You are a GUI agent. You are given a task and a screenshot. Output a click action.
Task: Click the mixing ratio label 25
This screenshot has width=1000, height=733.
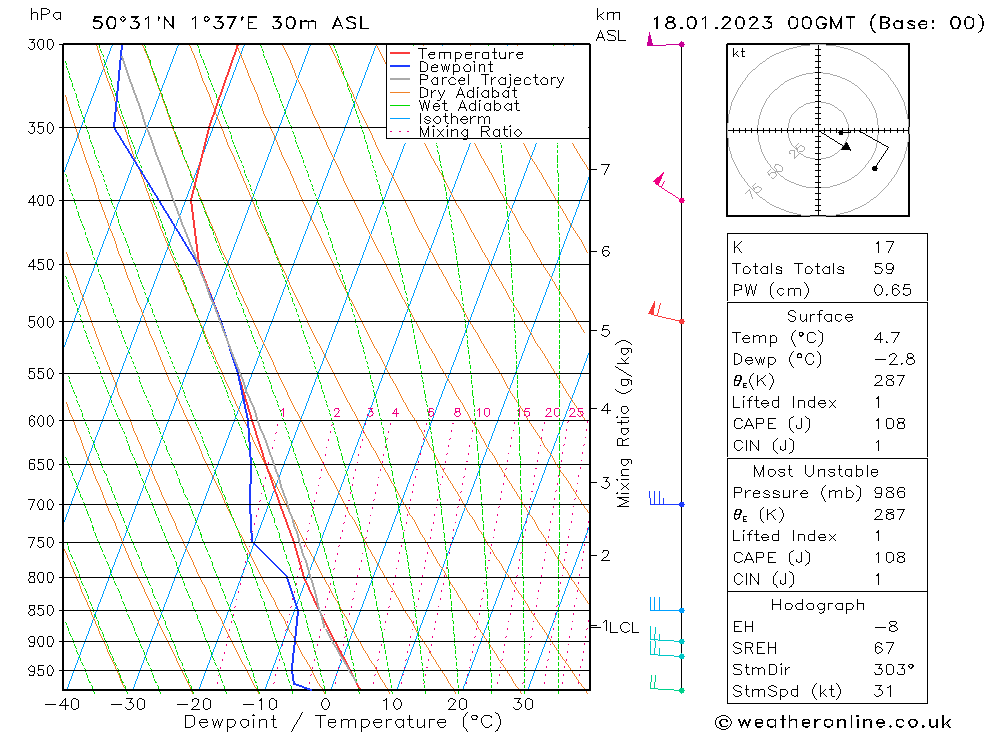(x=577, y=412)
